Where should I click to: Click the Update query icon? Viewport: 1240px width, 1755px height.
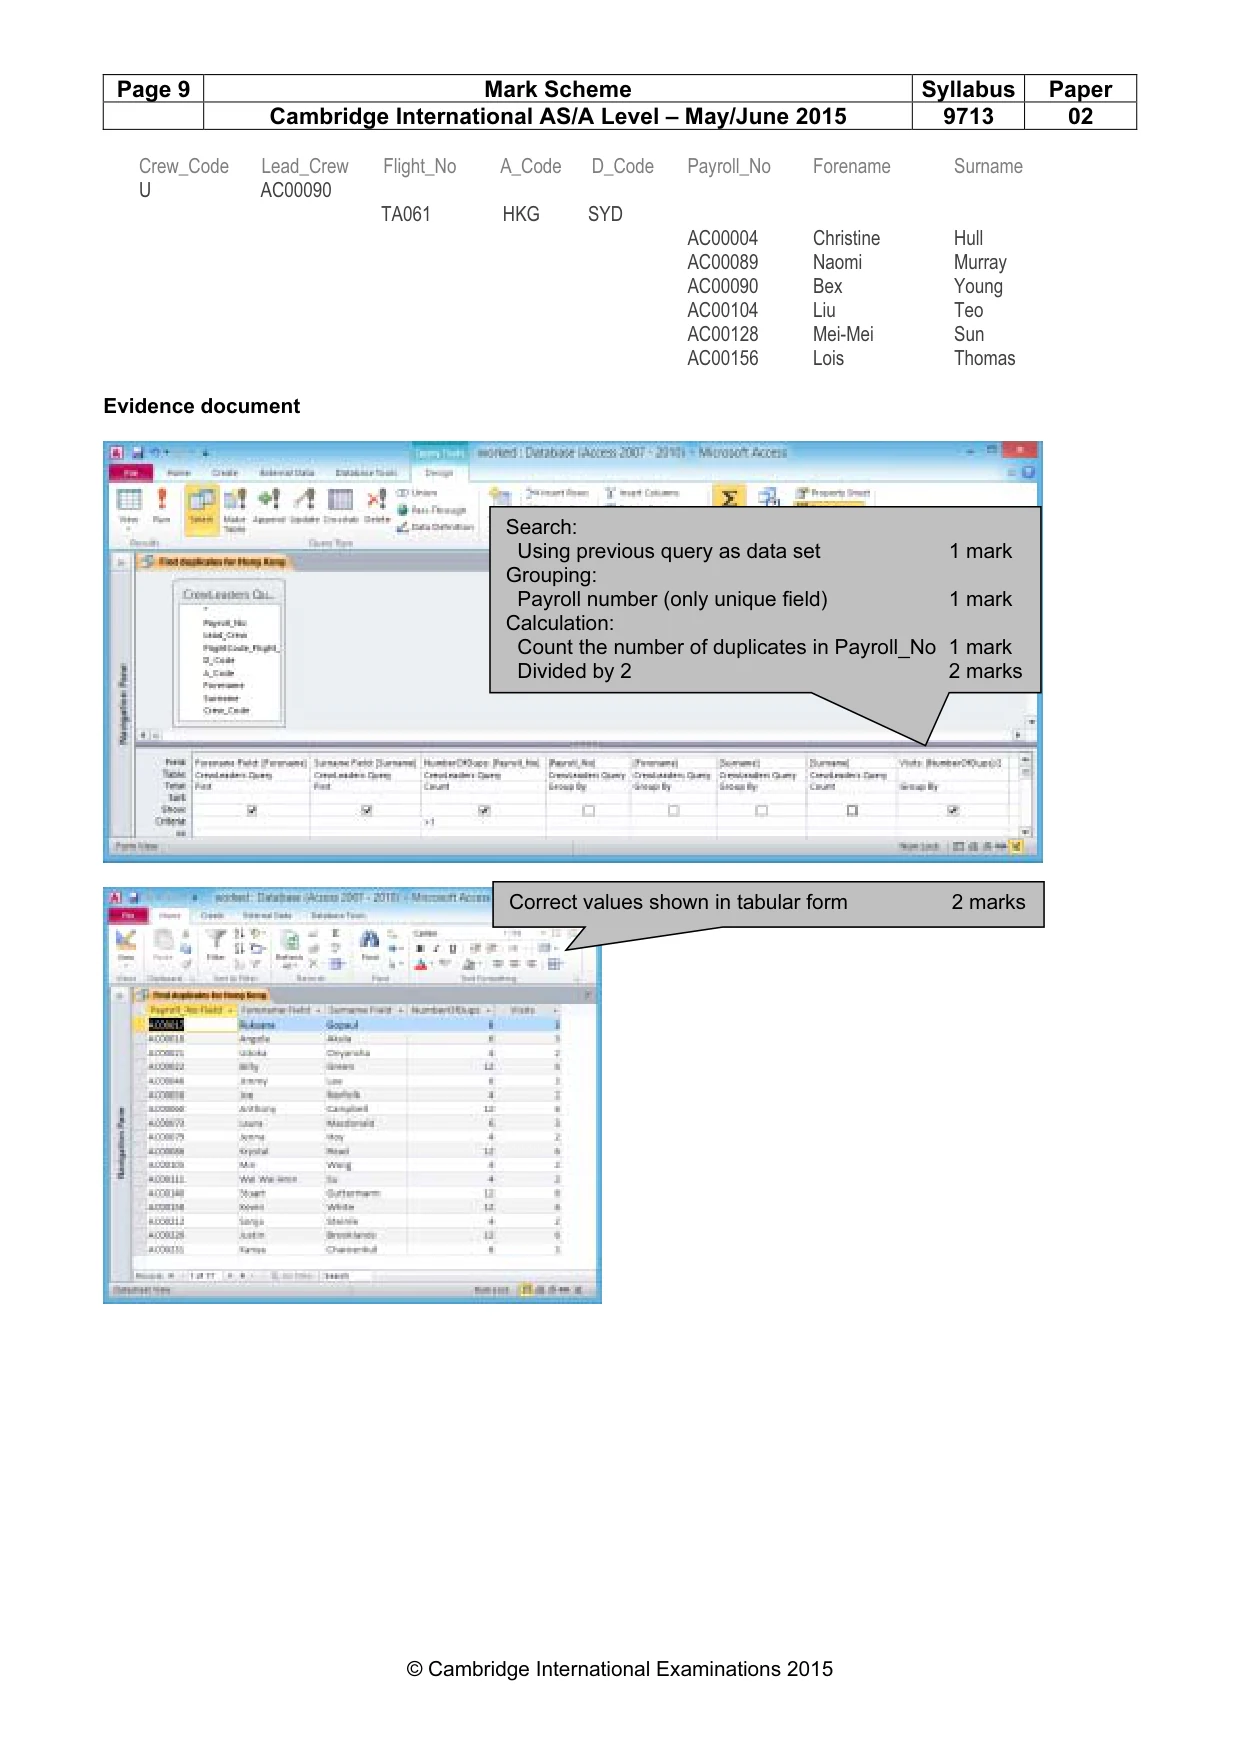click(305, 499)
